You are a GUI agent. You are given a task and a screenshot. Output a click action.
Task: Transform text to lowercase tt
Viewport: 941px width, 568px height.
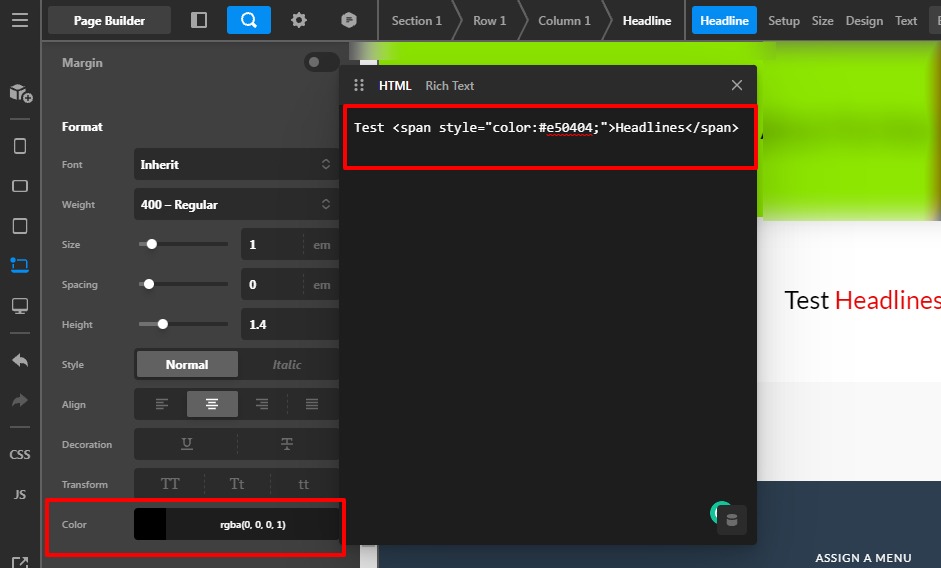tap(304, 484)
